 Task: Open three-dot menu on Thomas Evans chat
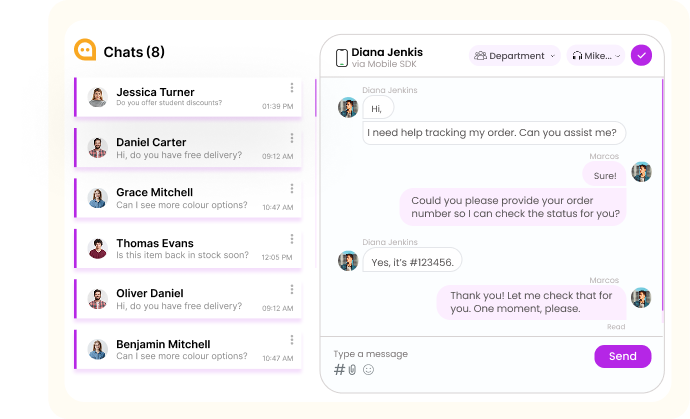click(x=292, y=239)
